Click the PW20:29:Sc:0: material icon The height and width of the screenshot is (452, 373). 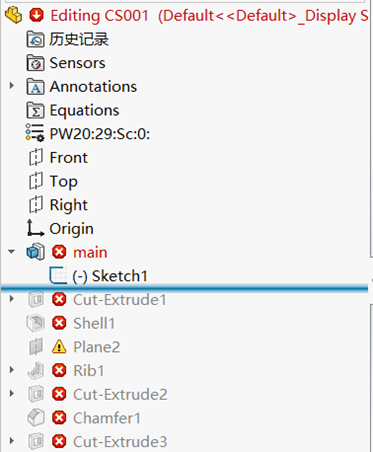click(x=35, y=133)
